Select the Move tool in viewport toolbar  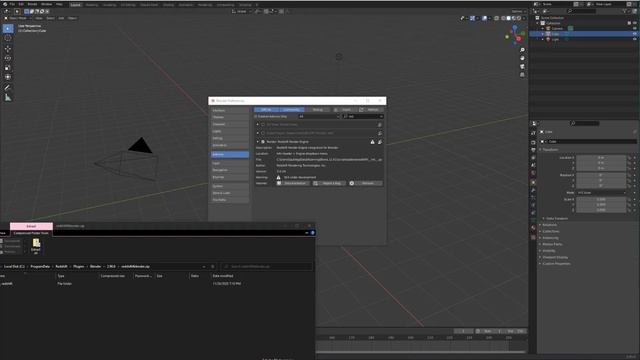[x=8, y=49]
